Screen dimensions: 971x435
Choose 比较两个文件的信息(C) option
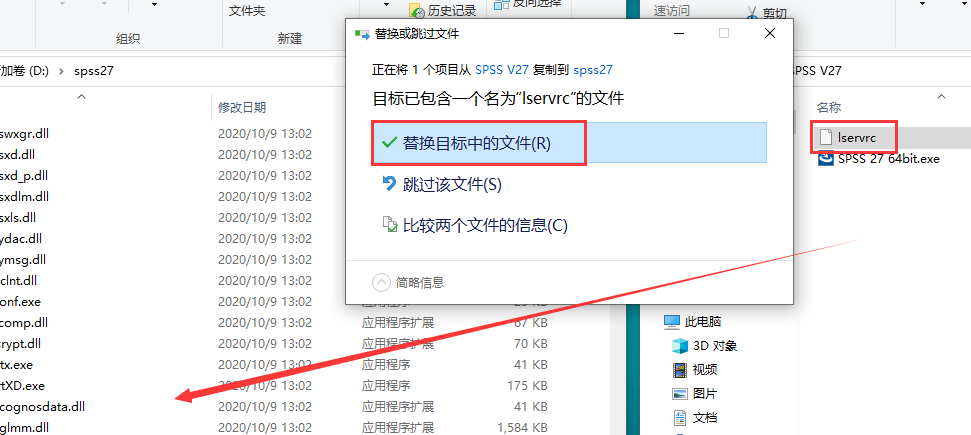point(485,225)
